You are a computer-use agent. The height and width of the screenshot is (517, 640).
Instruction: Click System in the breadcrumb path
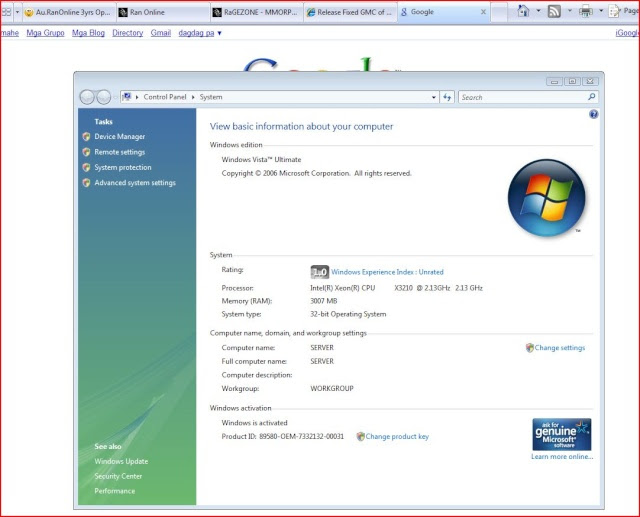211,97
